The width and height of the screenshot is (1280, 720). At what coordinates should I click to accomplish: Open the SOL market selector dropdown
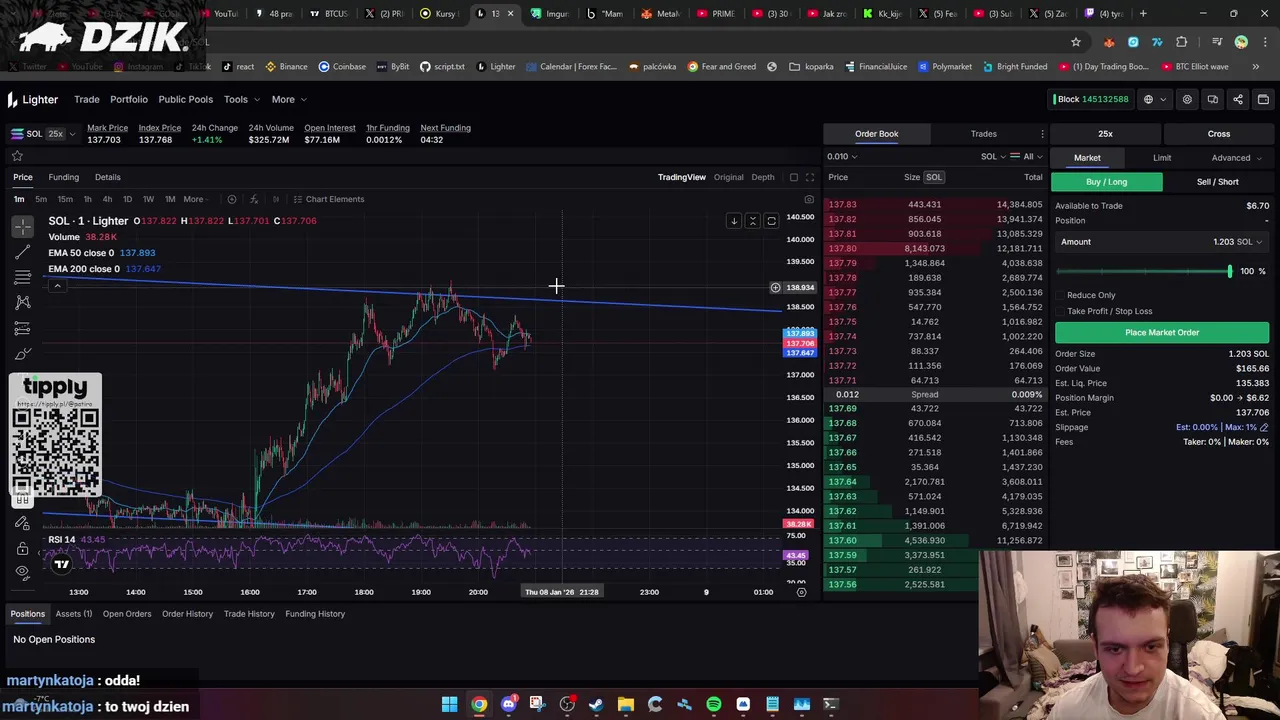coord(42,134)
